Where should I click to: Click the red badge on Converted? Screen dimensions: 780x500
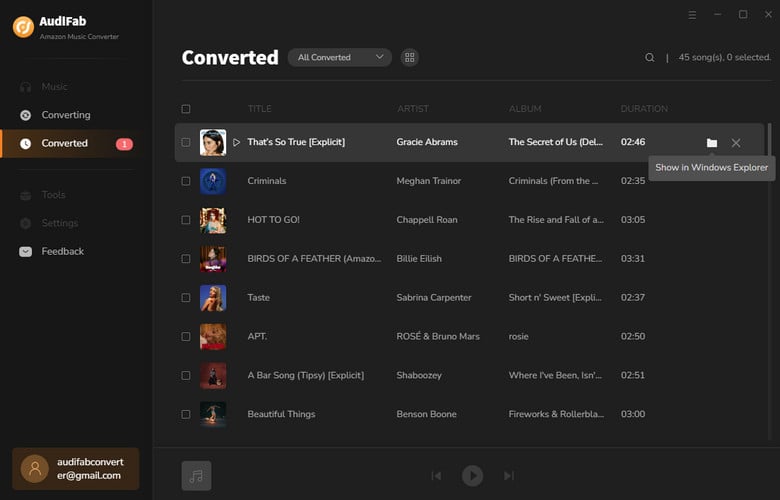(124, 144)
